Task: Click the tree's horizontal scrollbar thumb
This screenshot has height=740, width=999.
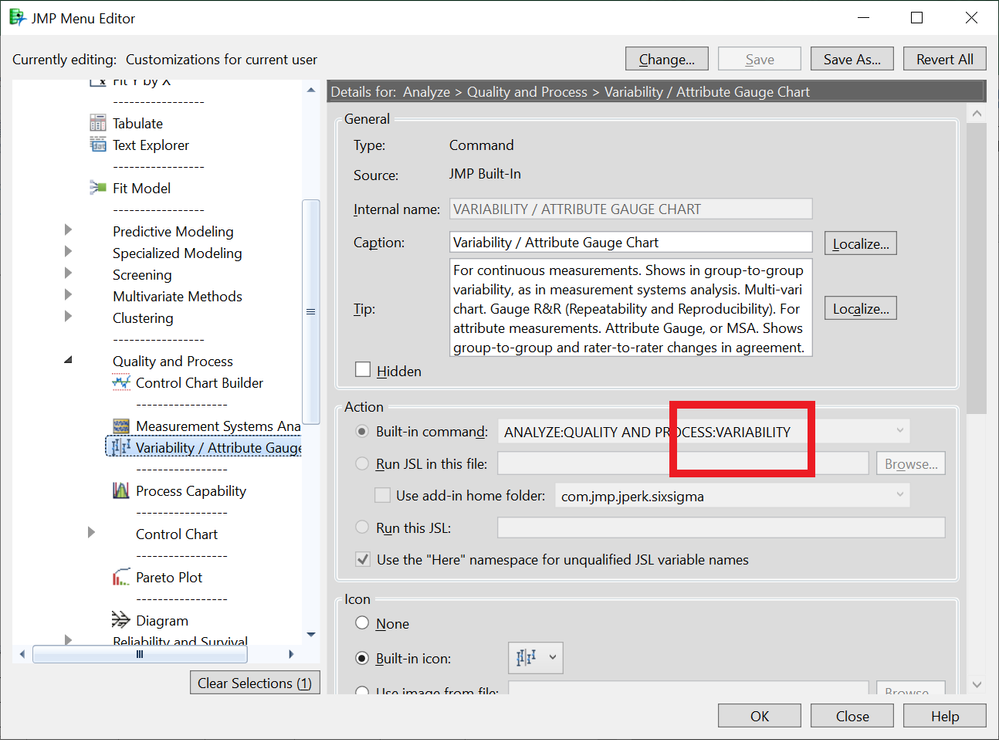Action: 140,654
